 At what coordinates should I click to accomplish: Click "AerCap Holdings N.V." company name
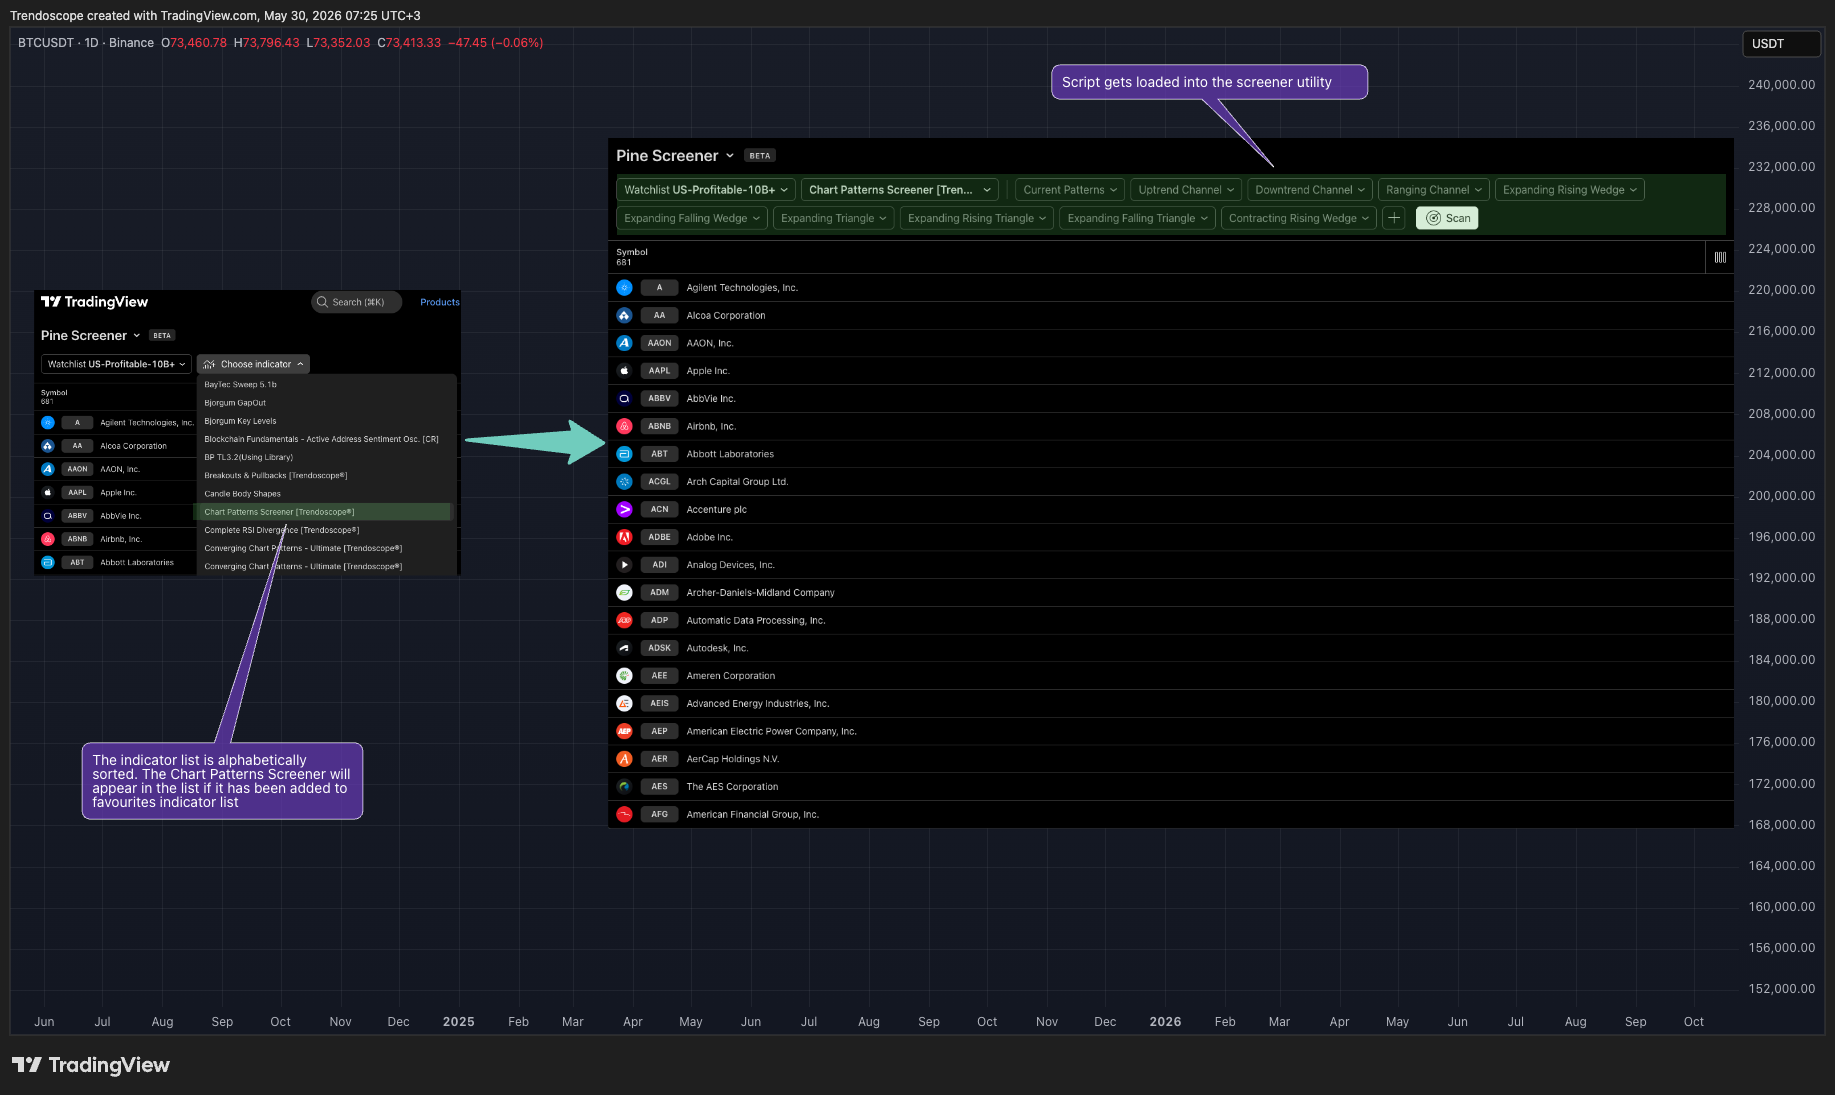732,759
